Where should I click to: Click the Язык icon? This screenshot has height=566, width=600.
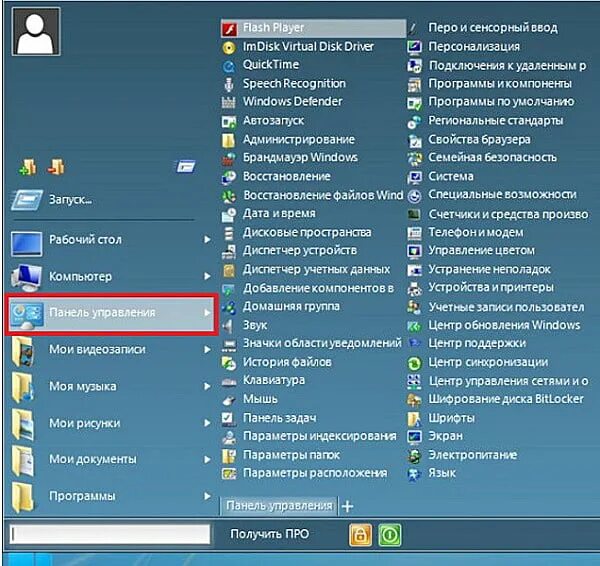pyautogui.click(x=414, y=474)
